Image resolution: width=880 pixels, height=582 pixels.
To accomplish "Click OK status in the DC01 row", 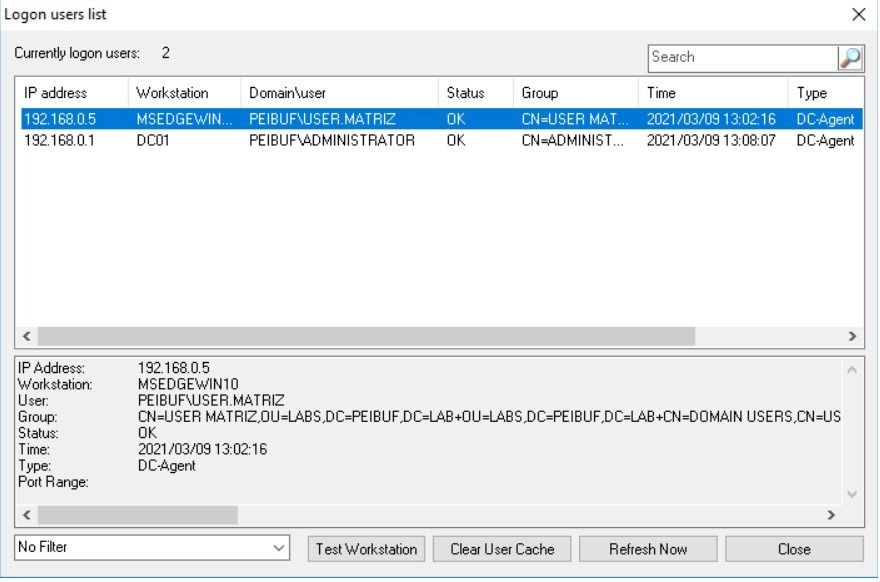I will pyautogui.click(x=456, y=140).
